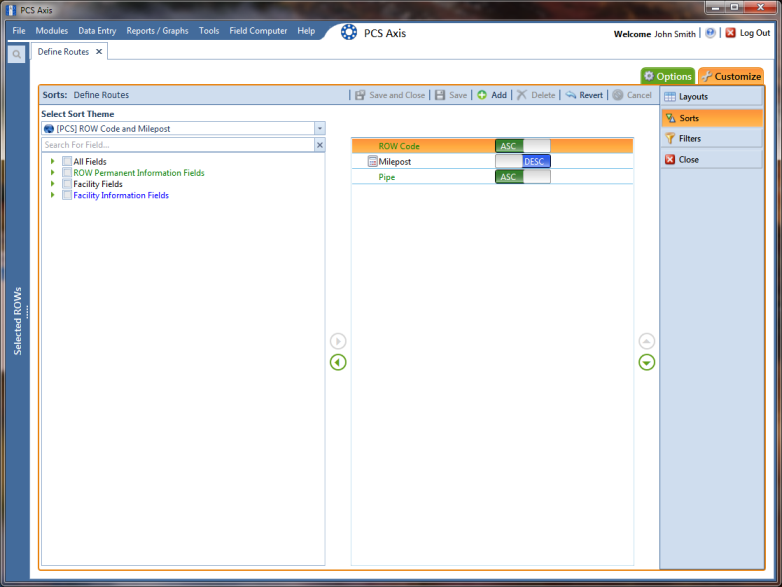Click the Layouts grid icon

pyautogui.click(x=670, y=97)
